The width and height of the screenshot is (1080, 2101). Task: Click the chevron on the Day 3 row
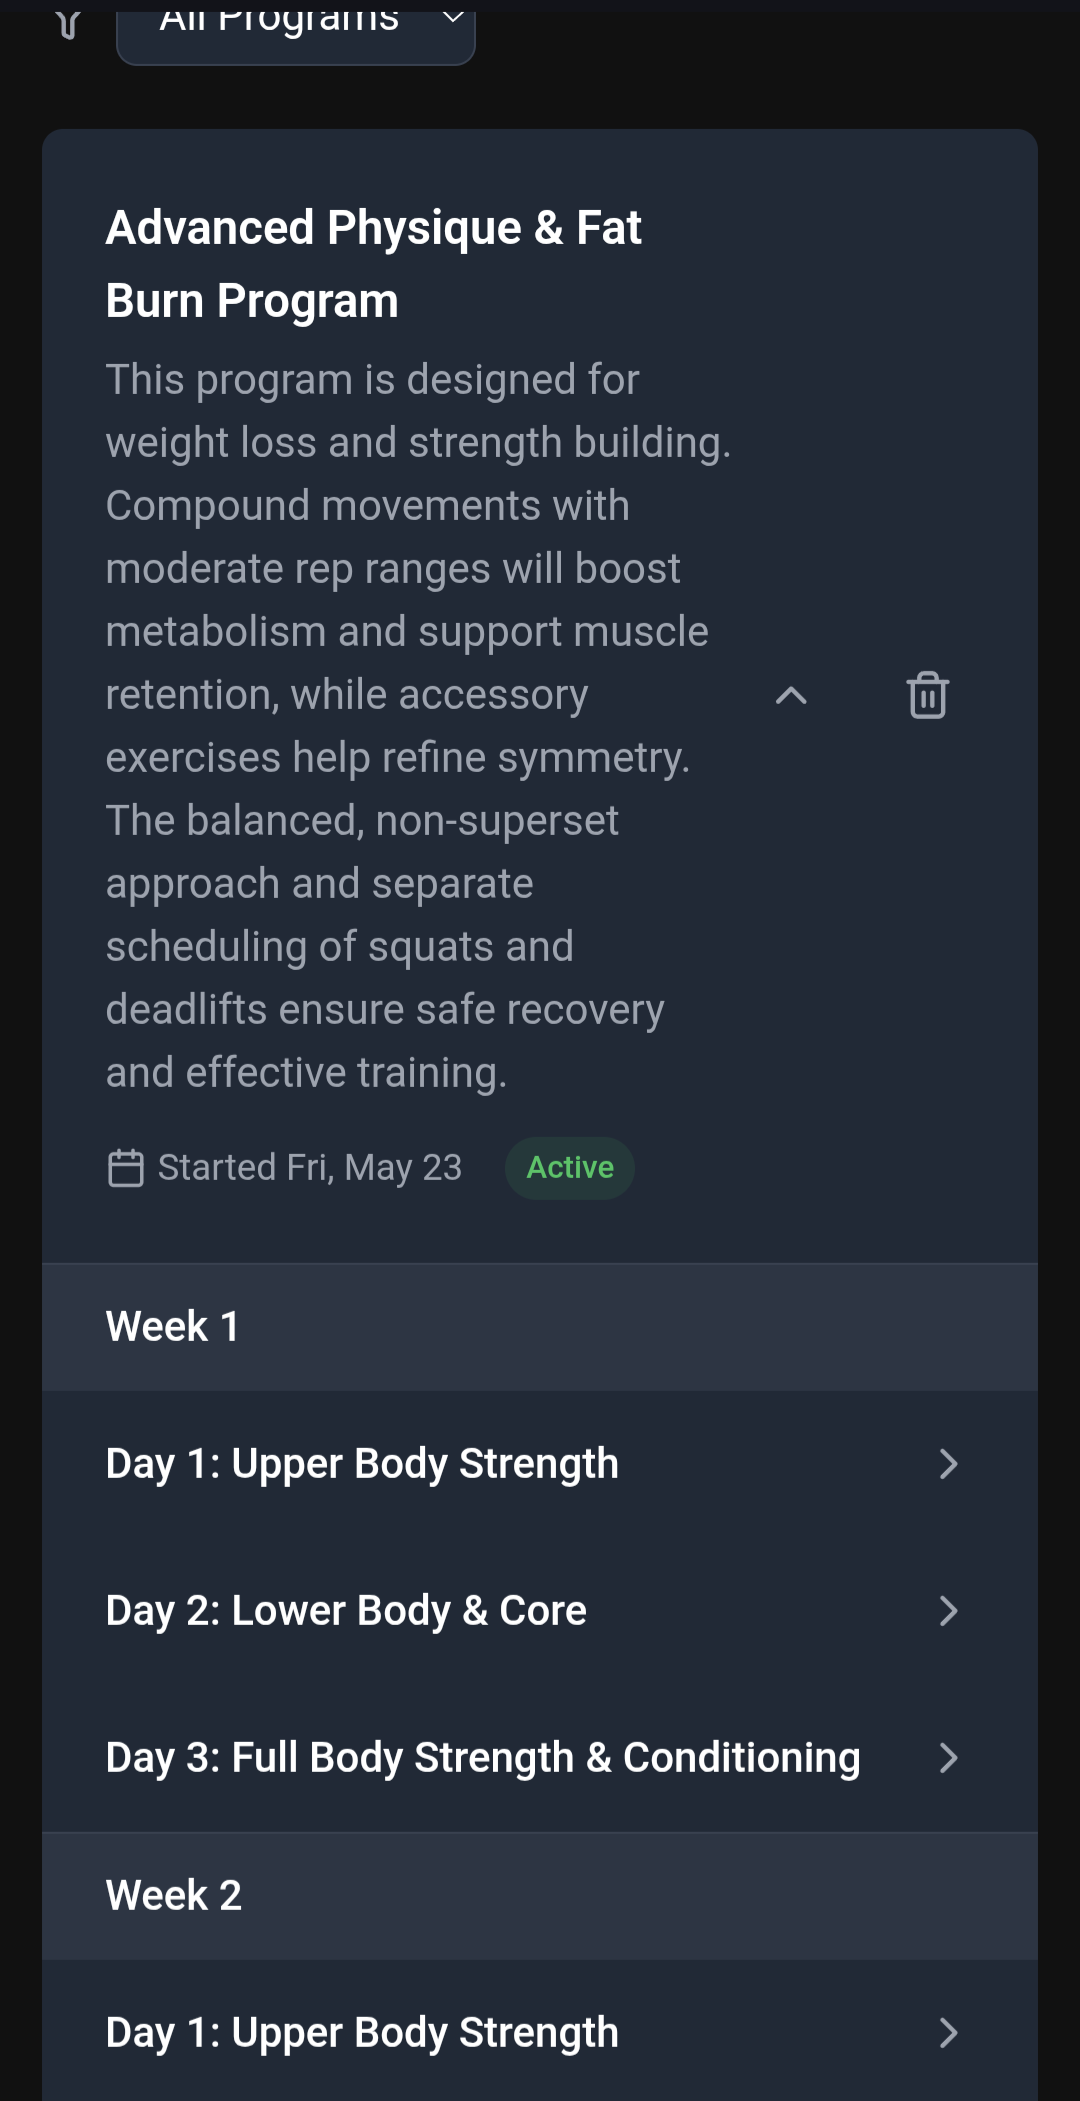(x=949, y=1758)
